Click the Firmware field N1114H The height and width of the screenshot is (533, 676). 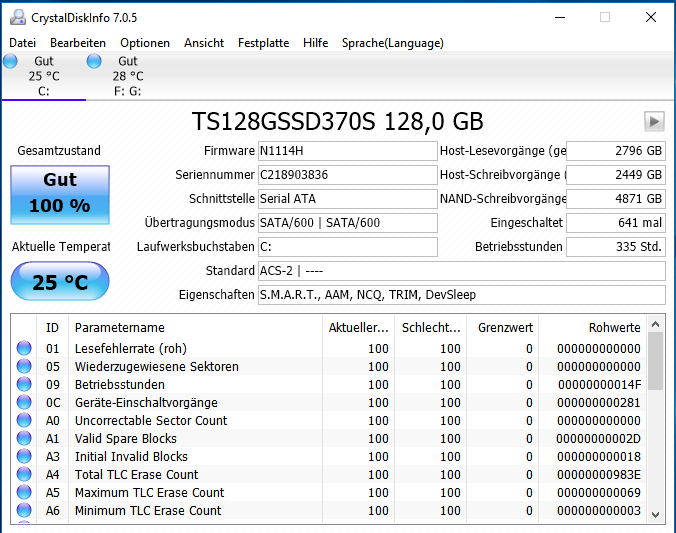[348, 151]
